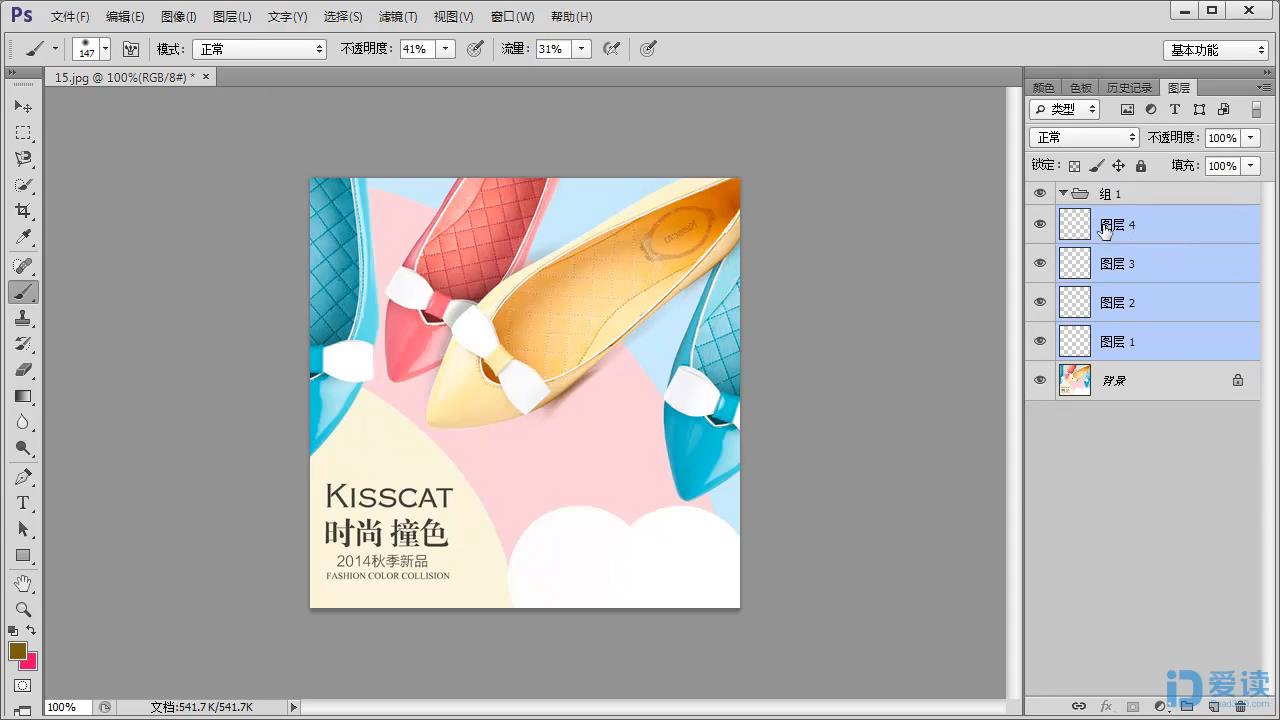This screenshot has height=720, width=1280.
Task: Enable airbrush-style build-up effects
Action: coord(612,48)
